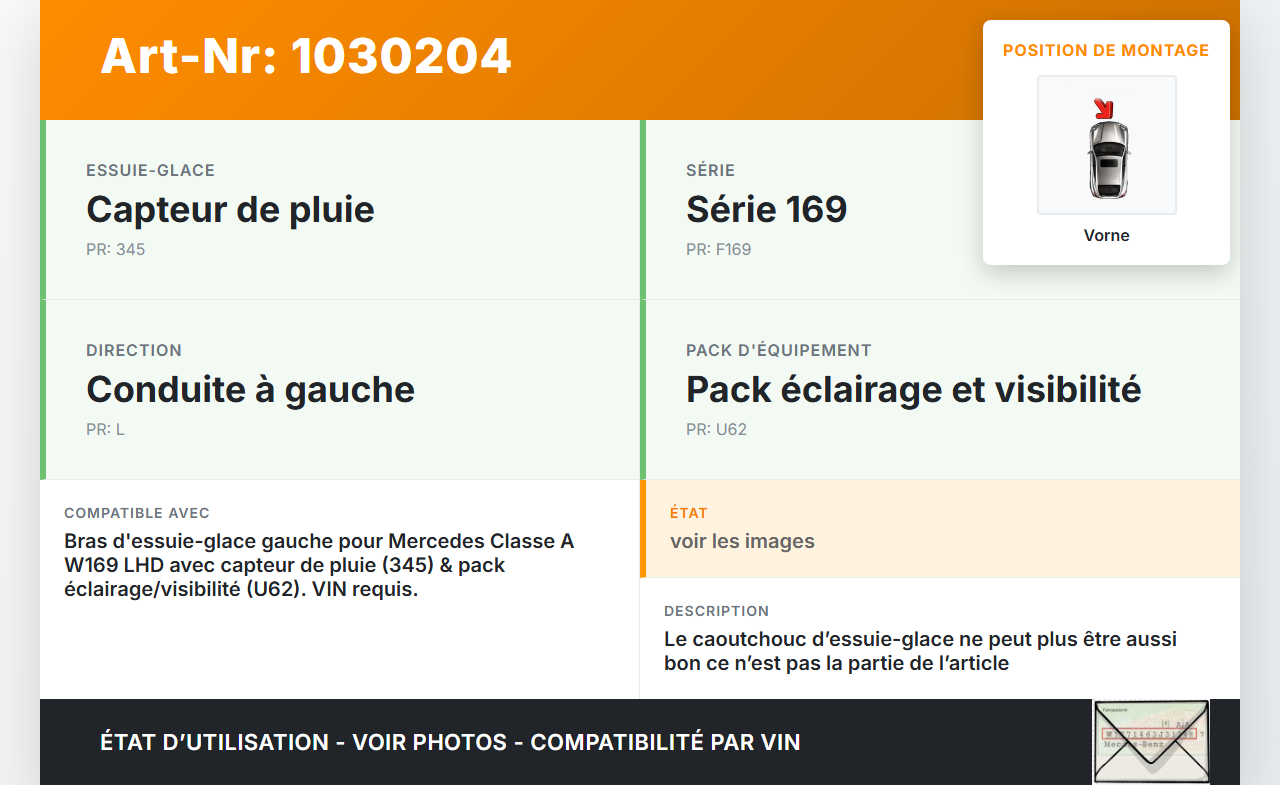Open the VIN document thumbnail
1280x786 pixels.
1150,741
